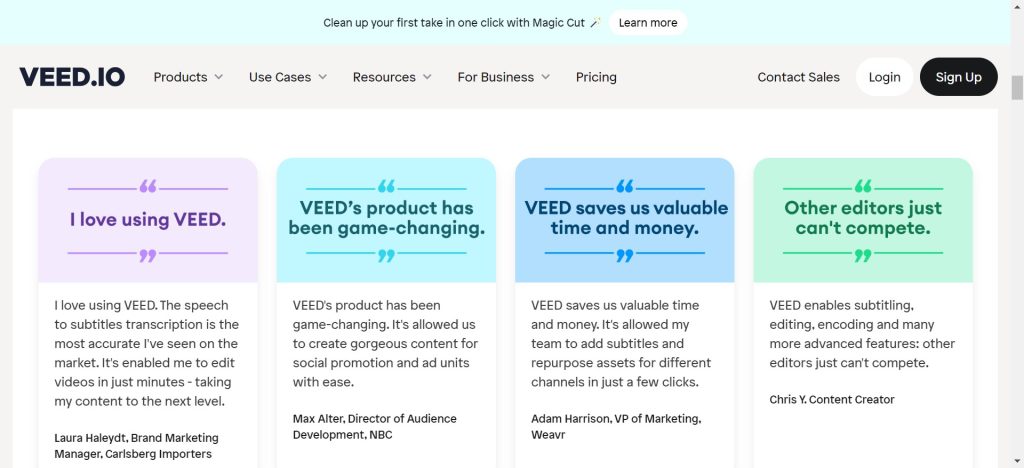Click the purple closing quote mark icon
The image size is (1024, 468).
[148, 256]
